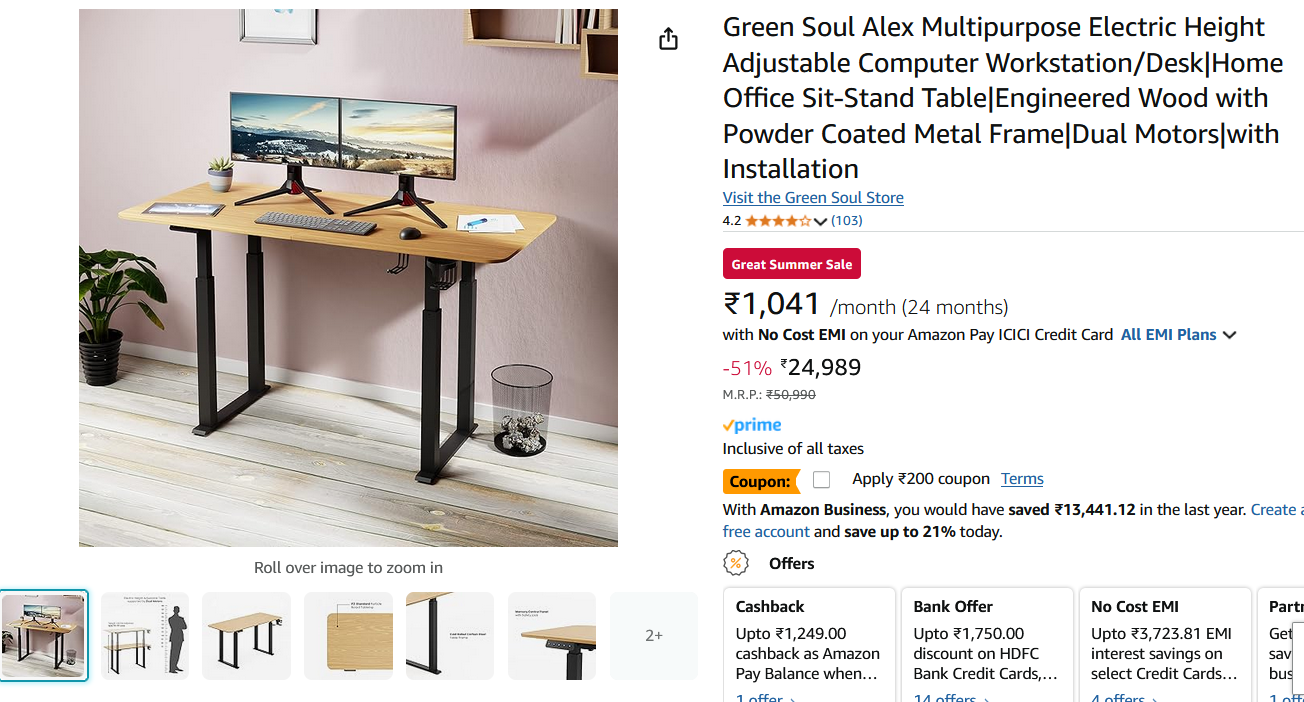The height and width of the screenshot is (702, 1304).
Task: Open coupon Terms link
Action: point(1022,479)
